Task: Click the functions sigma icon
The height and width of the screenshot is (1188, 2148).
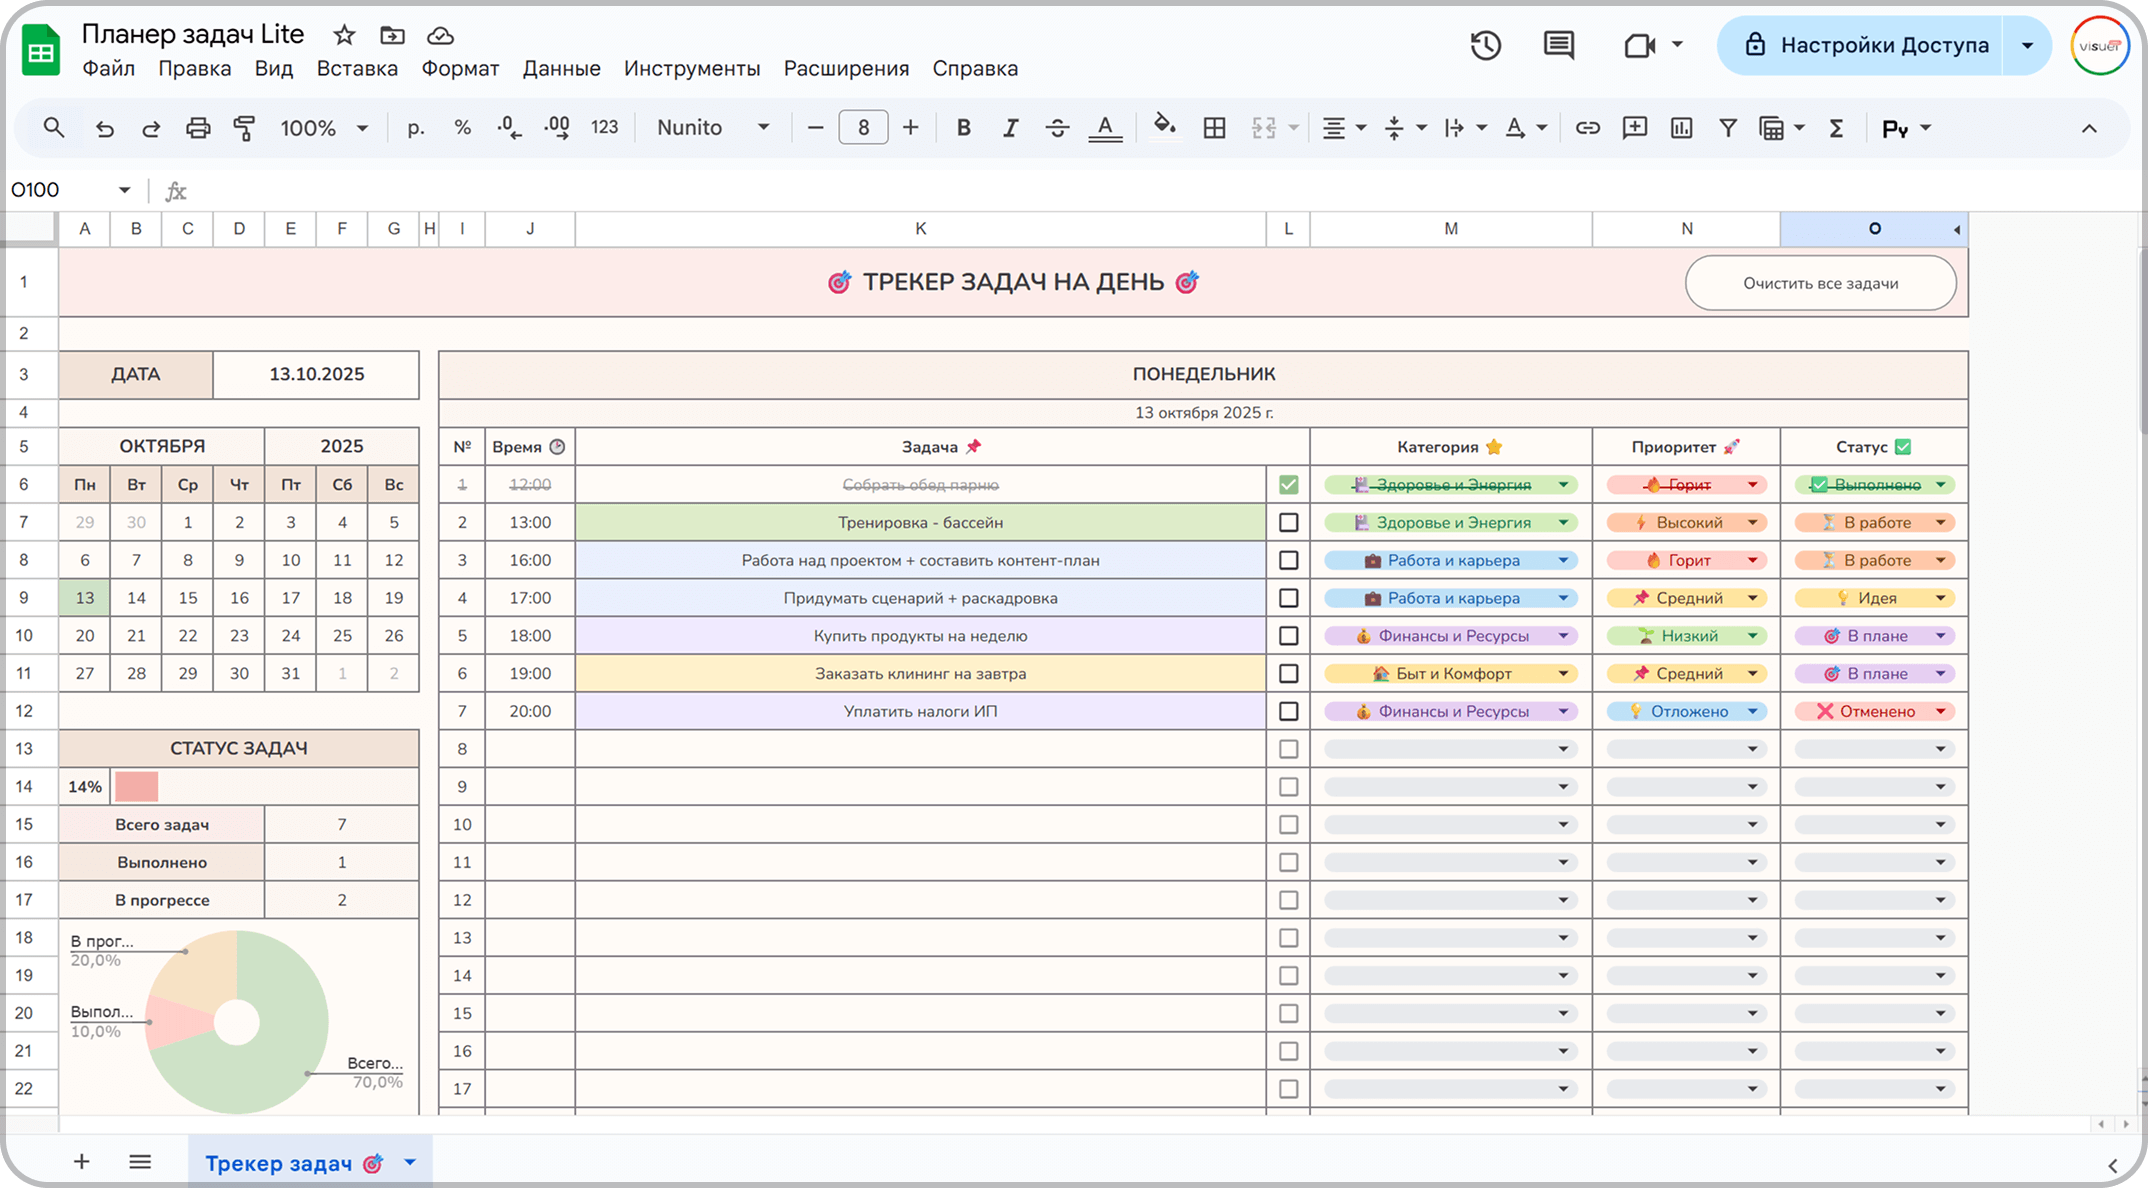Action: click(x=1836, y=128)
